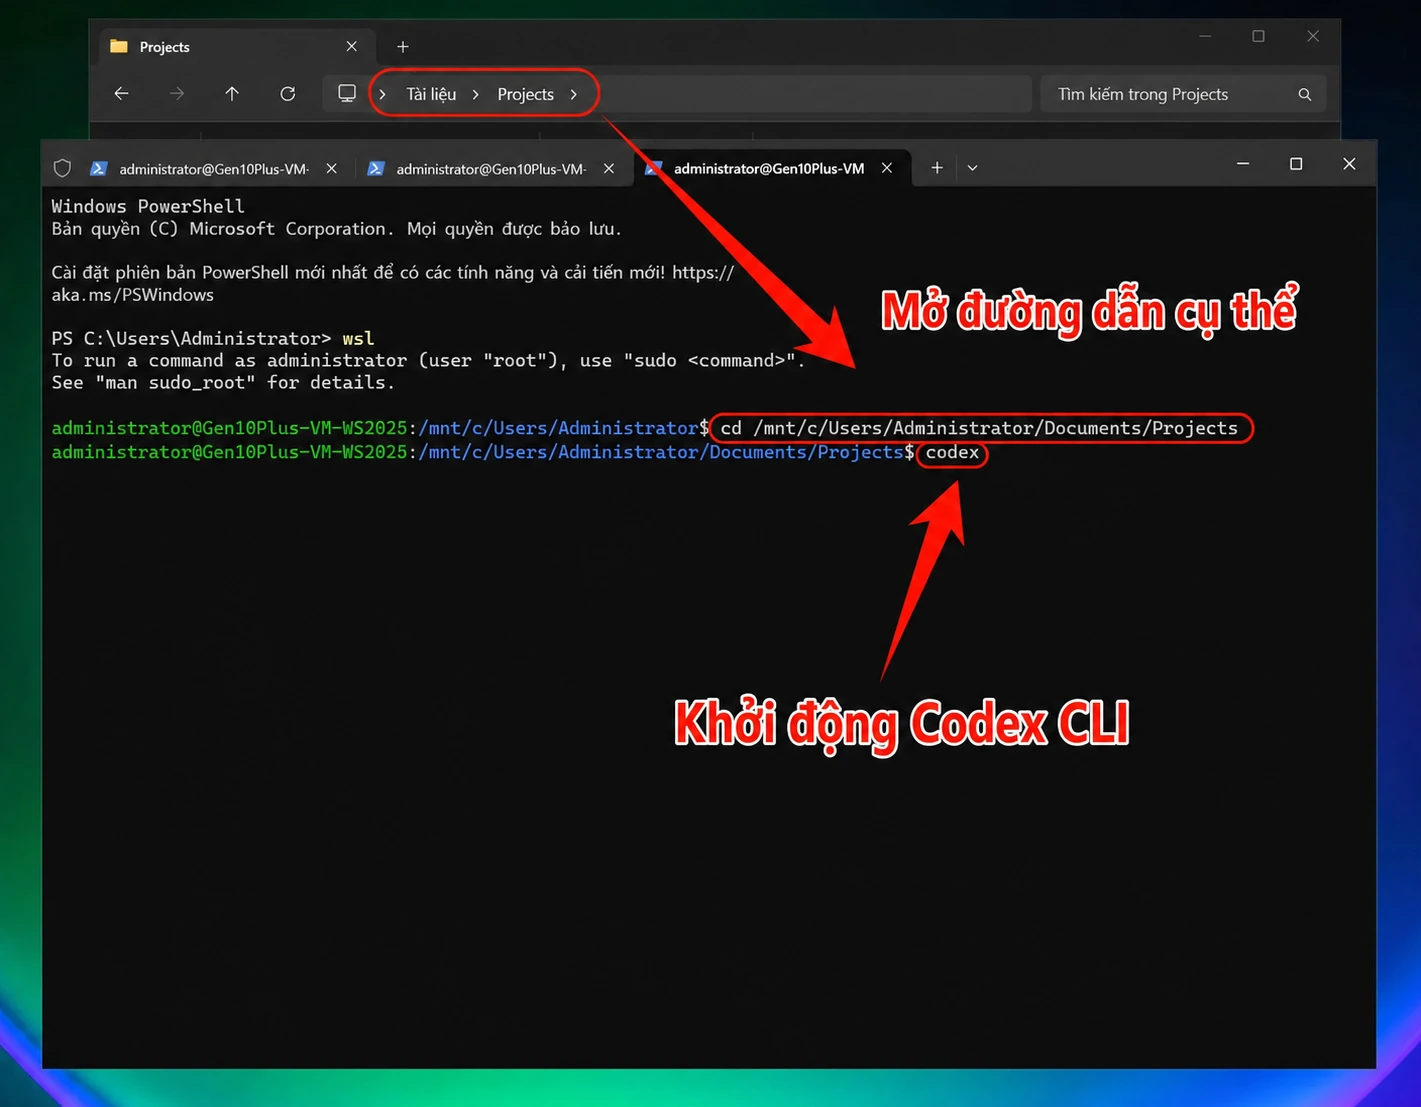Close the Projects tab in File Explorer
Screen dimensions: 1421x1107
coord(352,47)
